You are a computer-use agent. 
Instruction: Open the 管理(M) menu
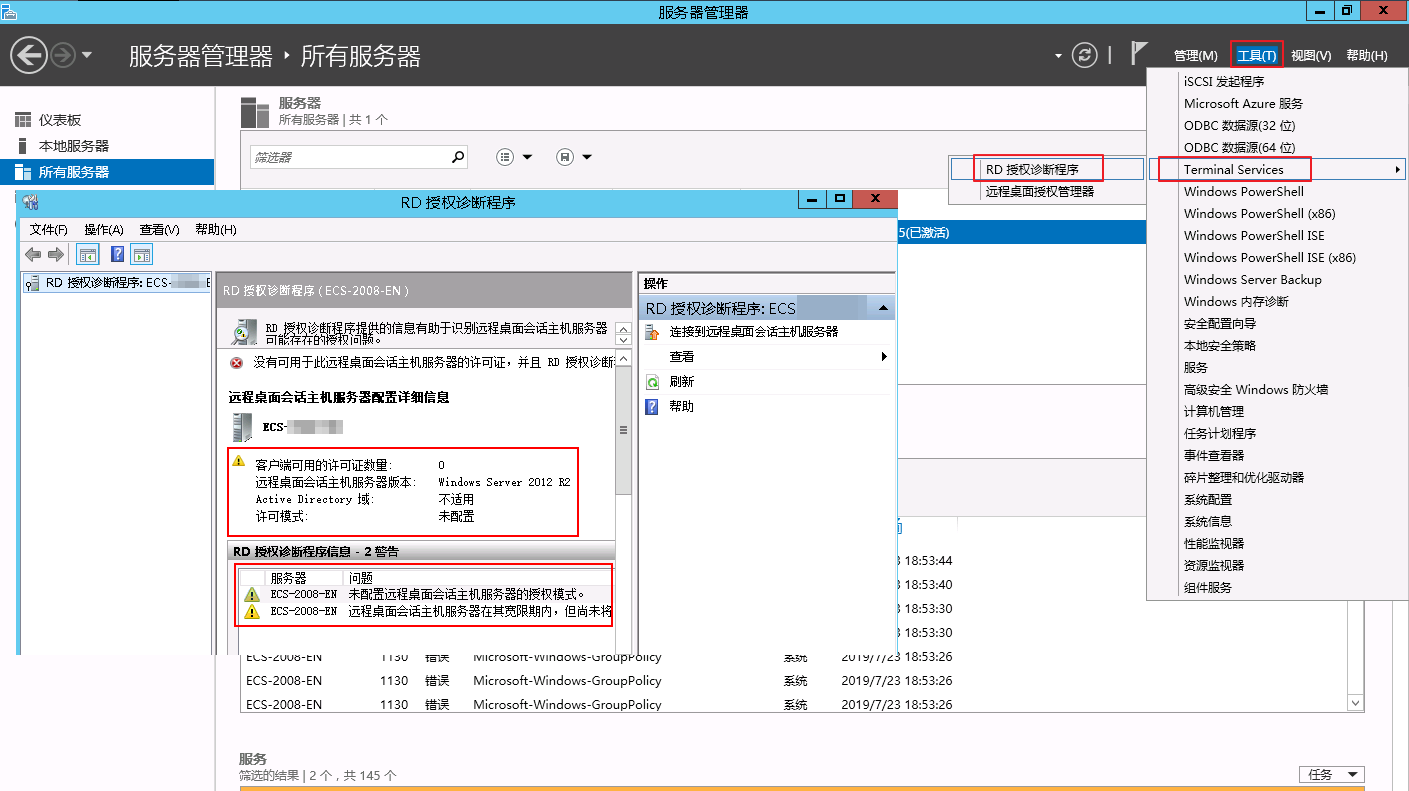click(x=1196, y=56)
